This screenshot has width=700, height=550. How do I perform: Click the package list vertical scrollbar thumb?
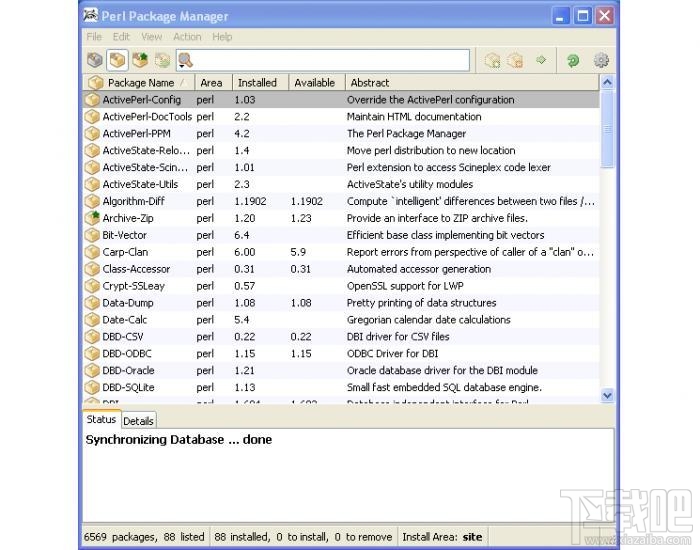pos(607,129)
